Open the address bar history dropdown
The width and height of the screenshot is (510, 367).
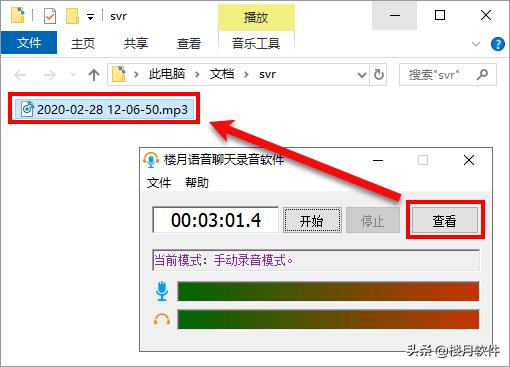coord(362,75)
